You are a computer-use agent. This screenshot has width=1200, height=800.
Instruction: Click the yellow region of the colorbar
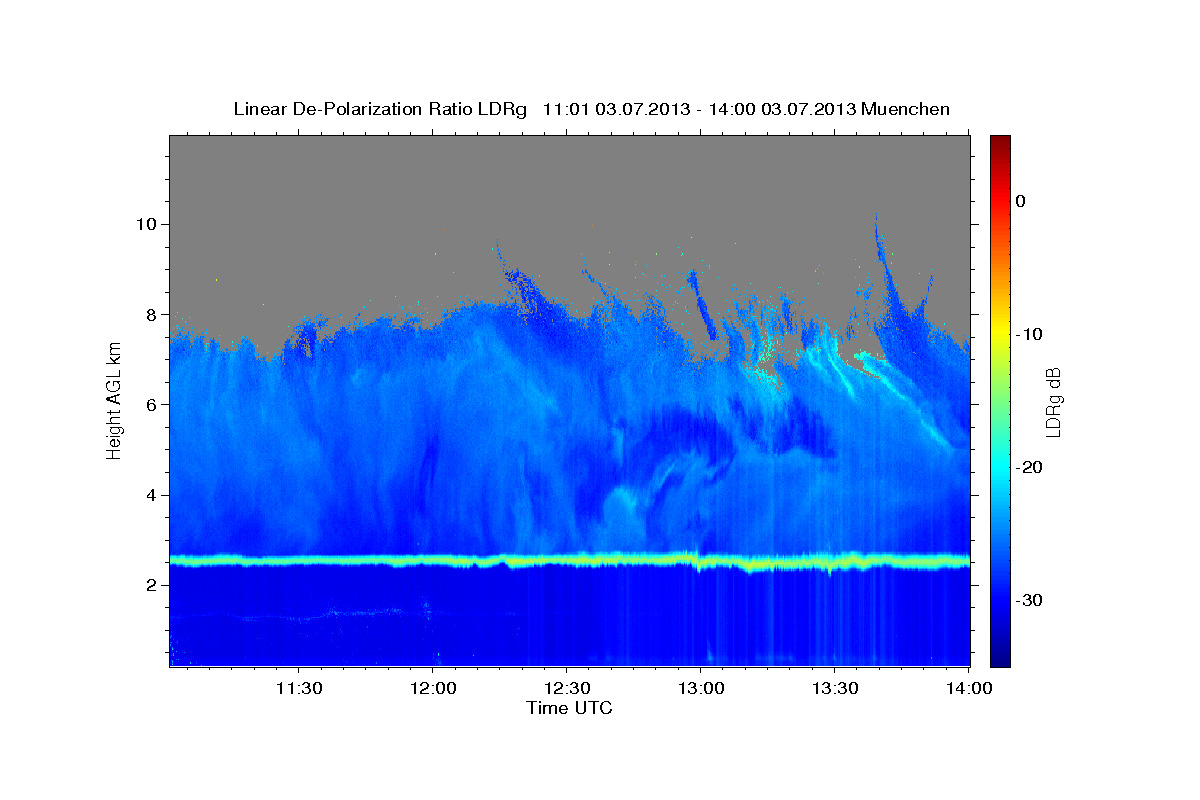[x=1000, y=334]
